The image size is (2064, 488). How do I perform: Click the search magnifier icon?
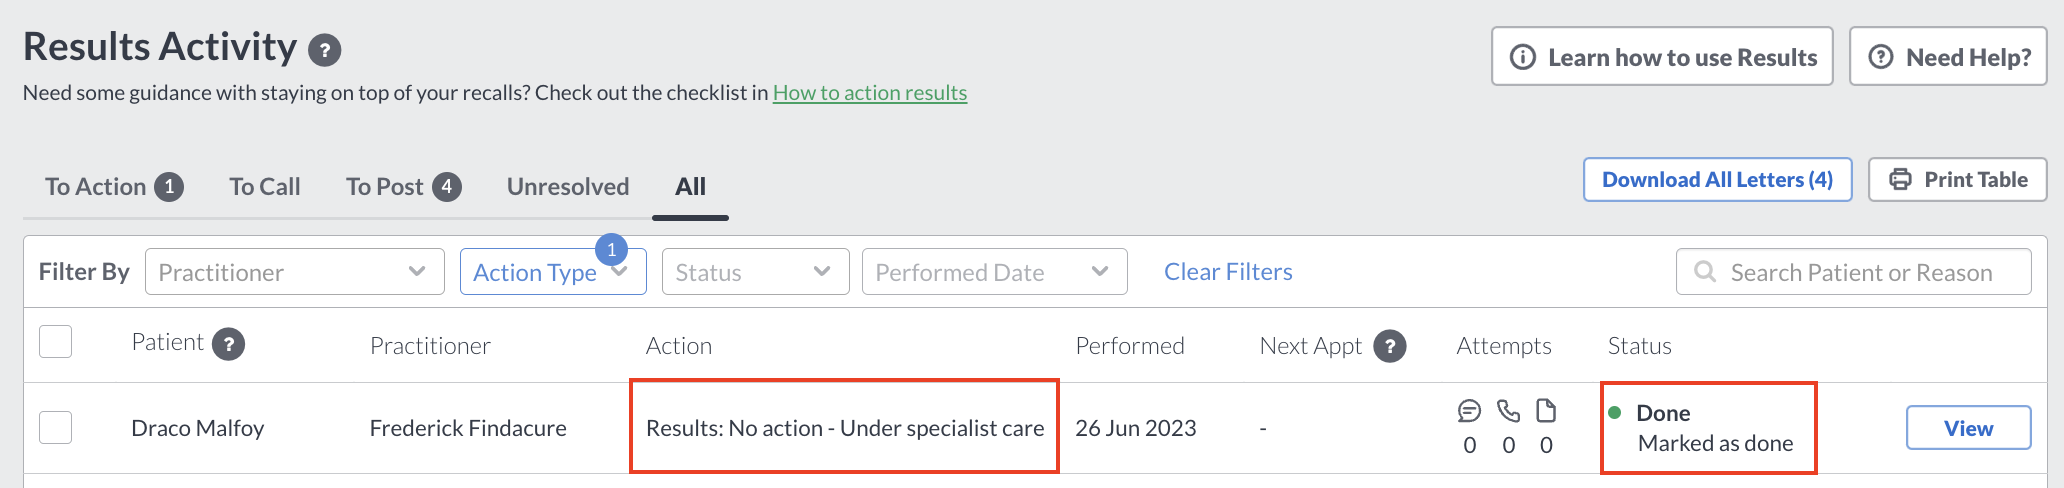click(1705, 272)
